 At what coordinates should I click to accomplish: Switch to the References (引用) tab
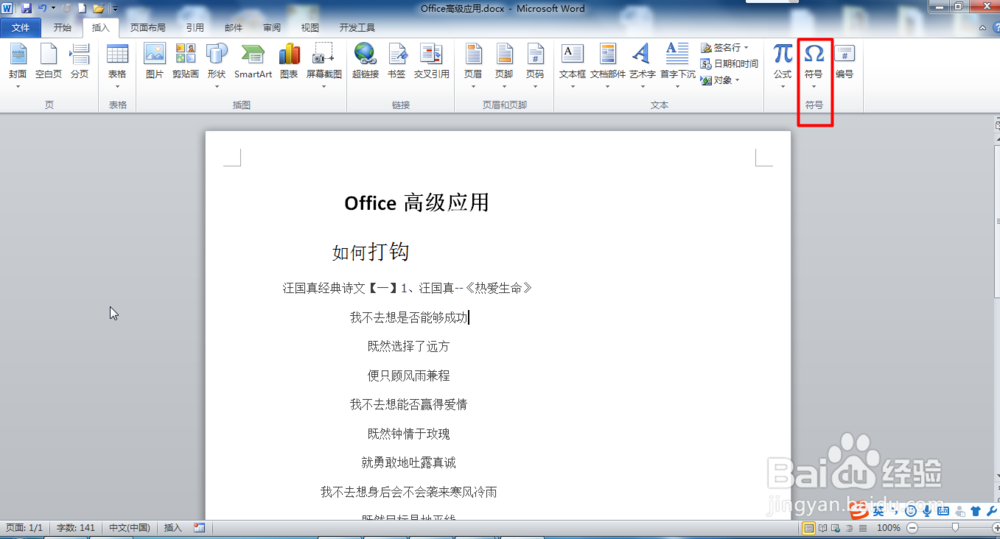[x=195, y=27]
